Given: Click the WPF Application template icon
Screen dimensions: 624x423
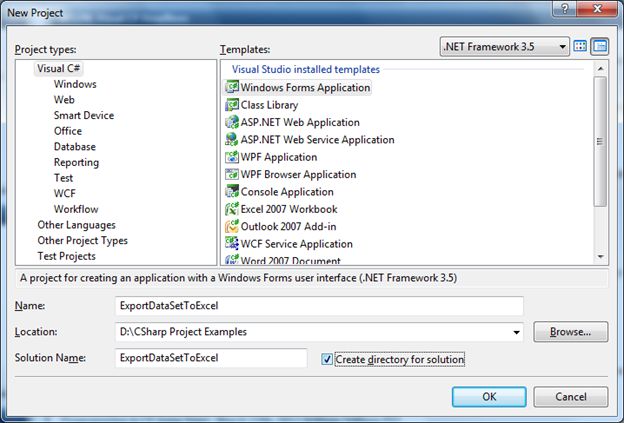Looking at the screenshot, I should tap(232, 157).
